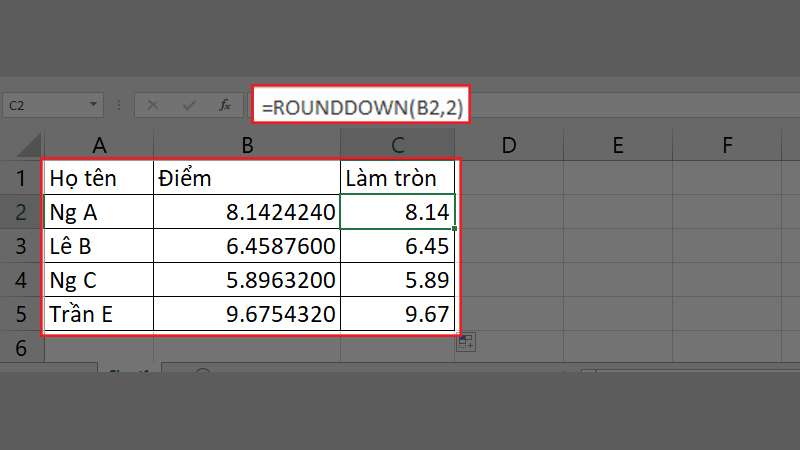Expand the Name Box dropdown arrow

click(x=93, y=105)
